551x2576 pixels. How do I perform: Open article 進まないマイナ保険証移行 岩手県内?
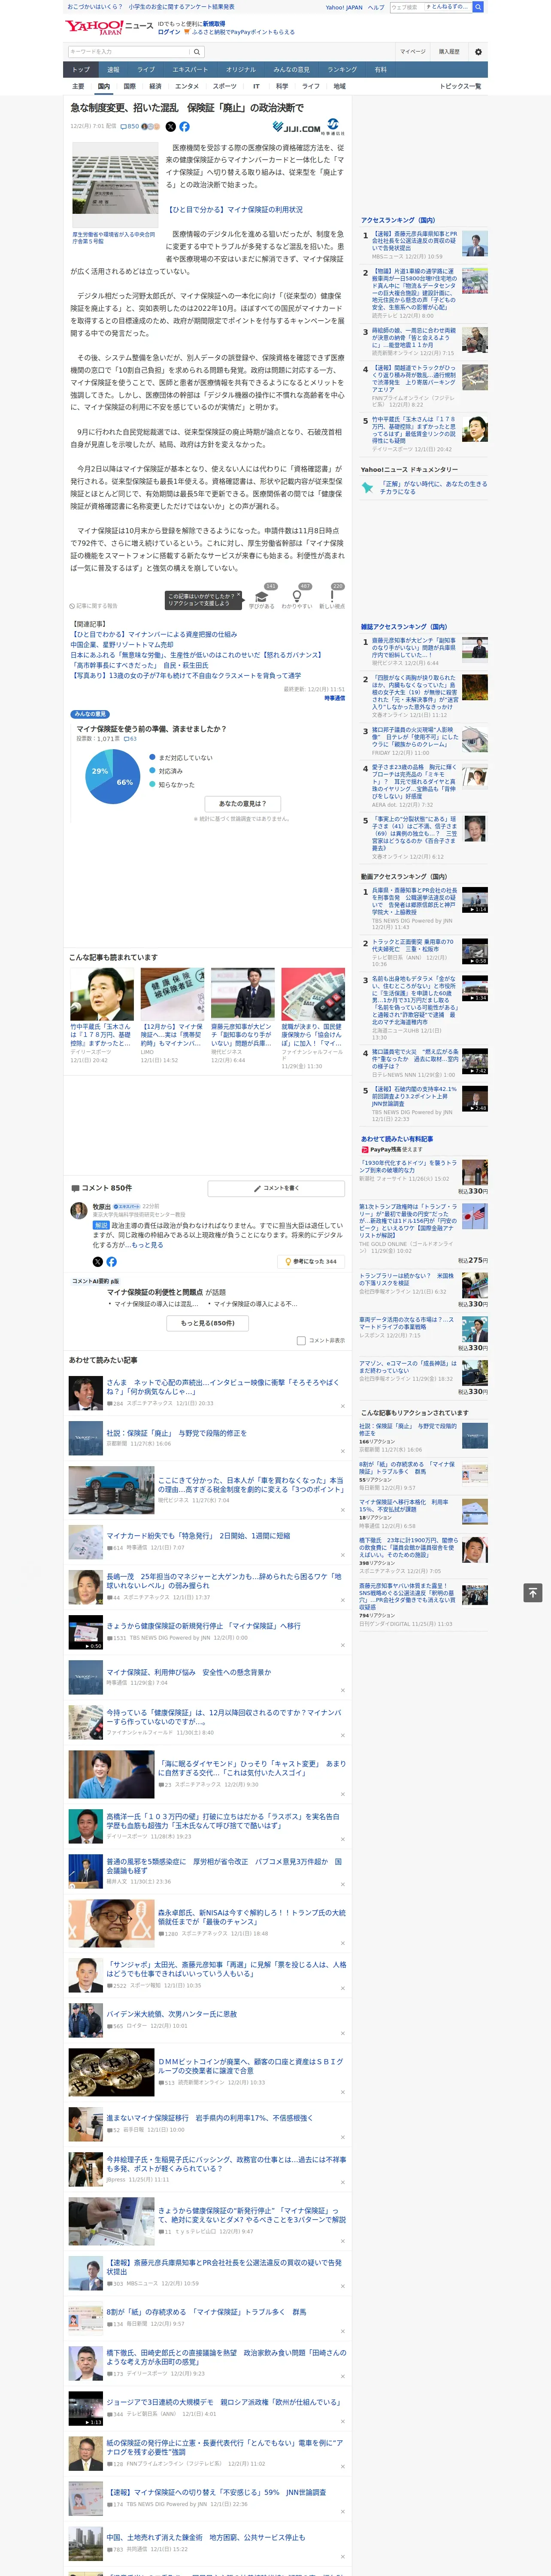pyautogui.click(x=209, y=2117)
